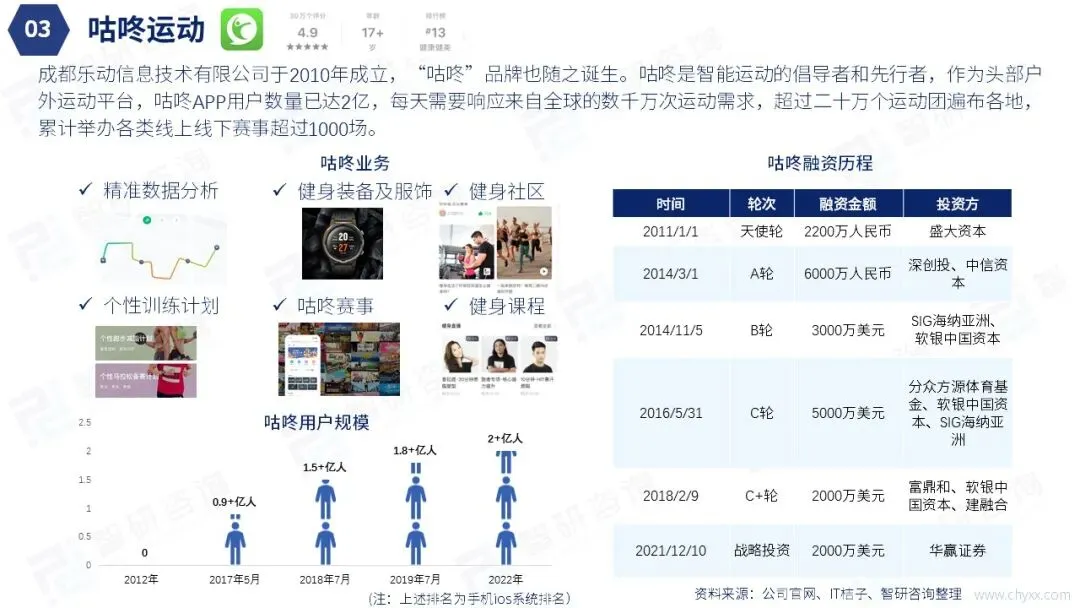Viewport: 1080px width, 608px height.
Task: Click the 战略投资 round cell
Action: point(762,551)
